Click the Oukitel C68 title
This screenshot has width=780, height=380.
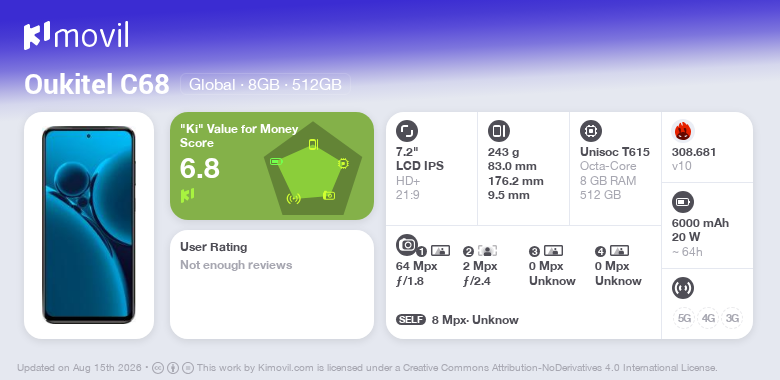[97, 85]
